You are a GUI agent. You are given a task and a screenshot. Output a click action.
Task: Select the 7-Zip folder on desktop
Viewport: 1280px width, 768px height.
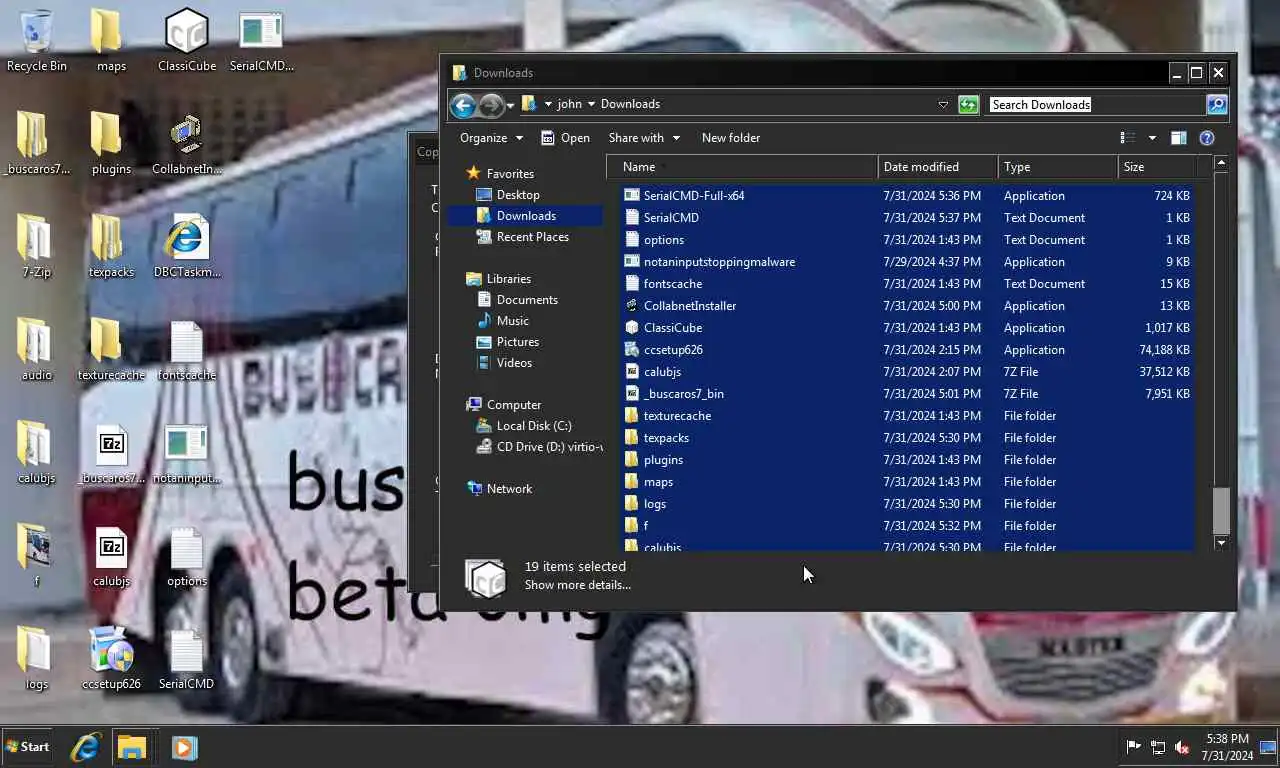click(x=37, y=248)
